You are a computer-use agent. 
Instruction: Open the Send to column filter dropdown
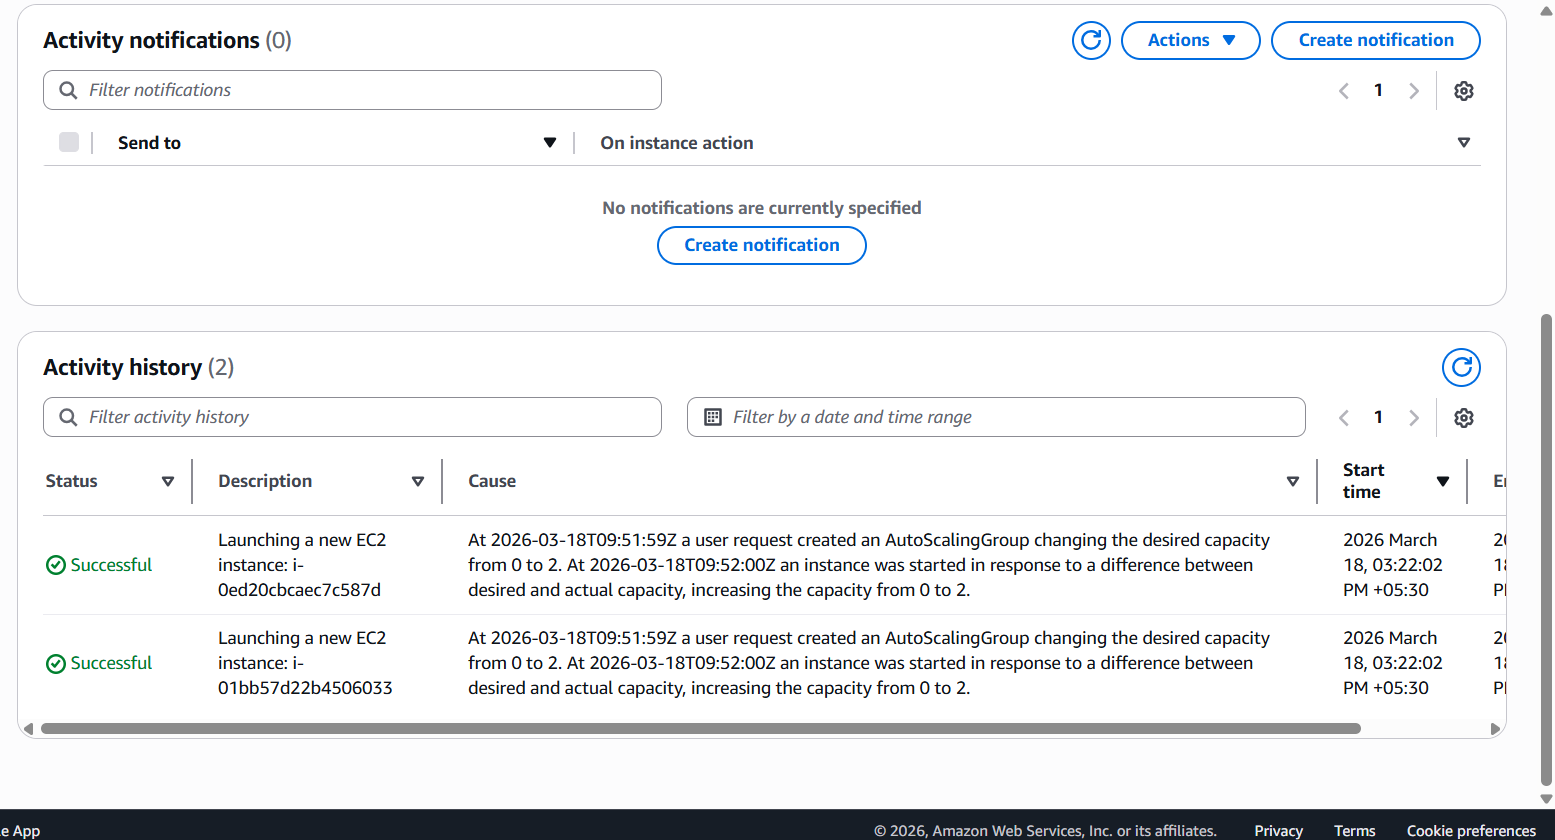(x=550, y=142)
